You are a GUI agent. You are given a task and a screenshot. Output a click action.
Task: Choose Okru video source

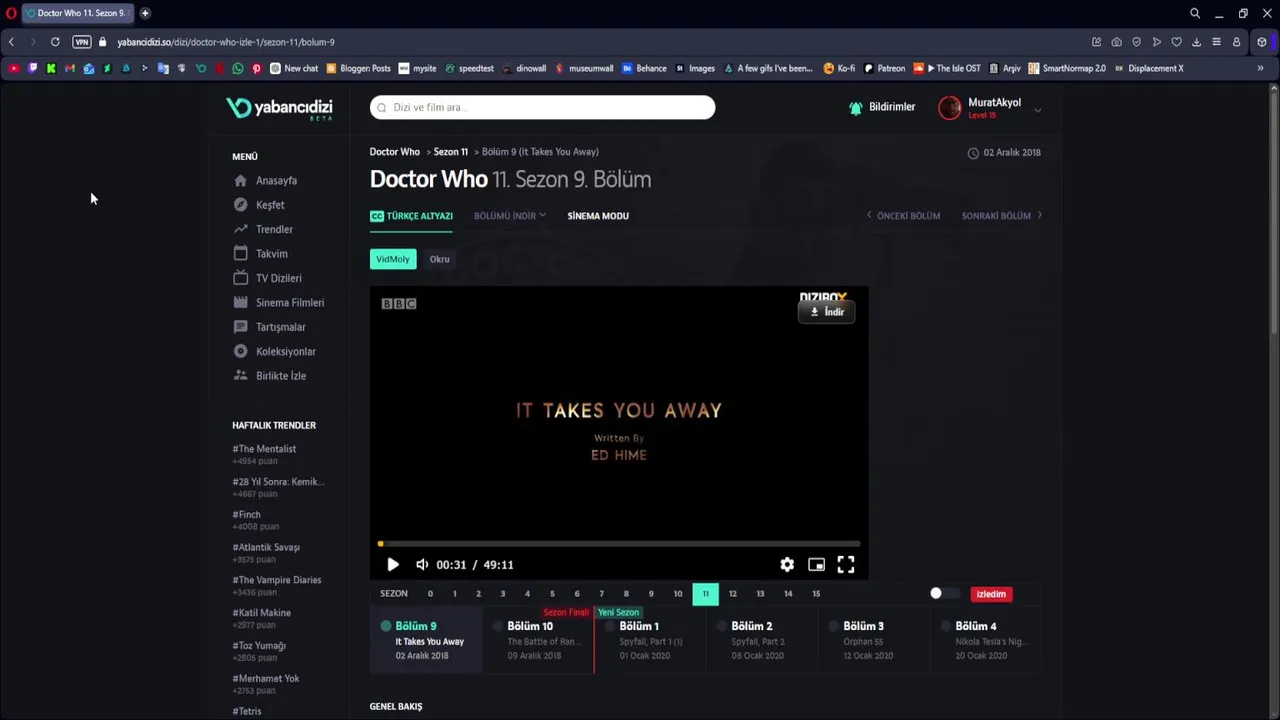[x=440, y=259]
